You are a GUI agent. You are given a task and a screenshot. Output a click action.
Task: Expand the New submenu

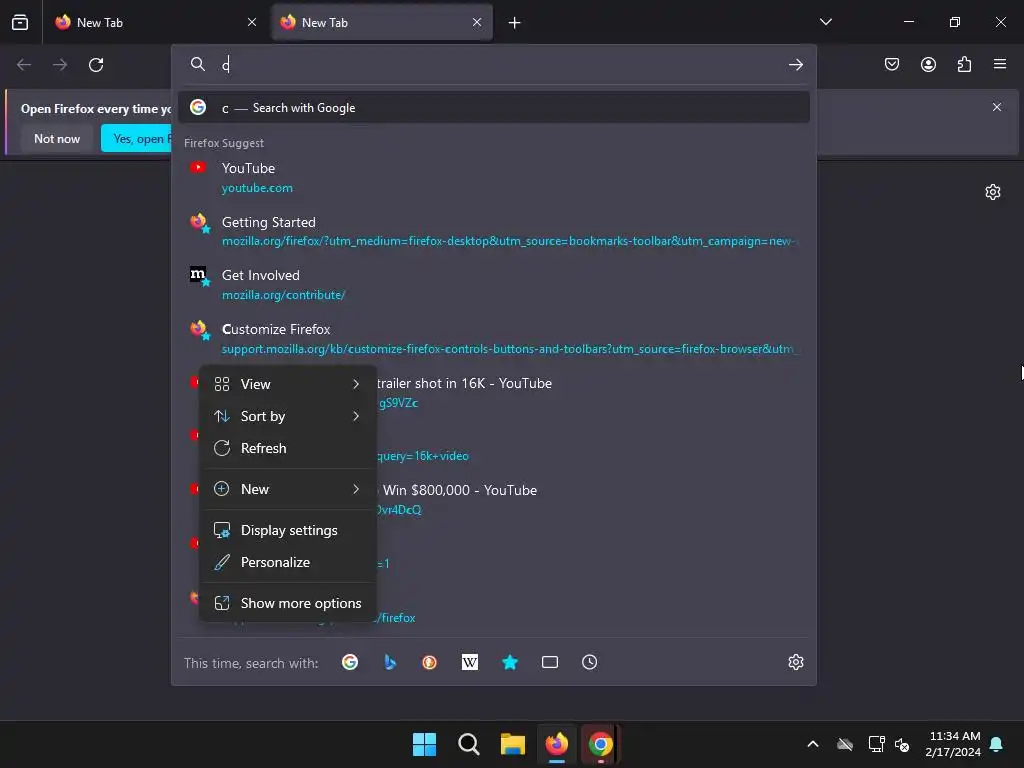click(288, 489)
